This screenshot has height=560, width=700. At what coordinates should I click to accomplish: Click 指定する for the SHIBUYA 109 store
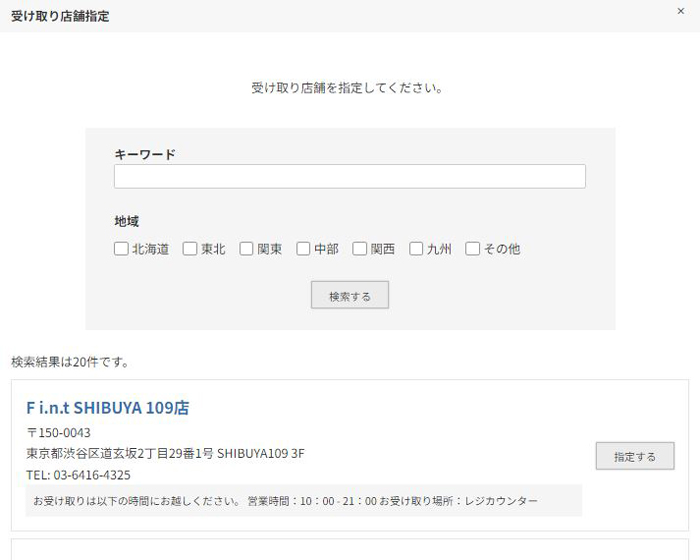(x=634, y=456)
